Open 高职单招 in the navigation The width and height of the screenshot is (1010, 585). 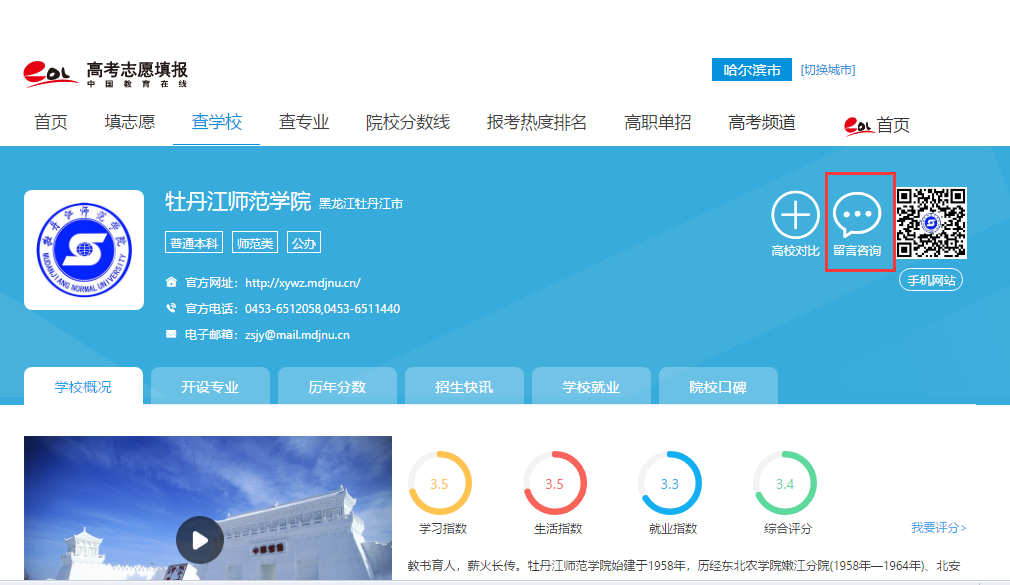657,122
